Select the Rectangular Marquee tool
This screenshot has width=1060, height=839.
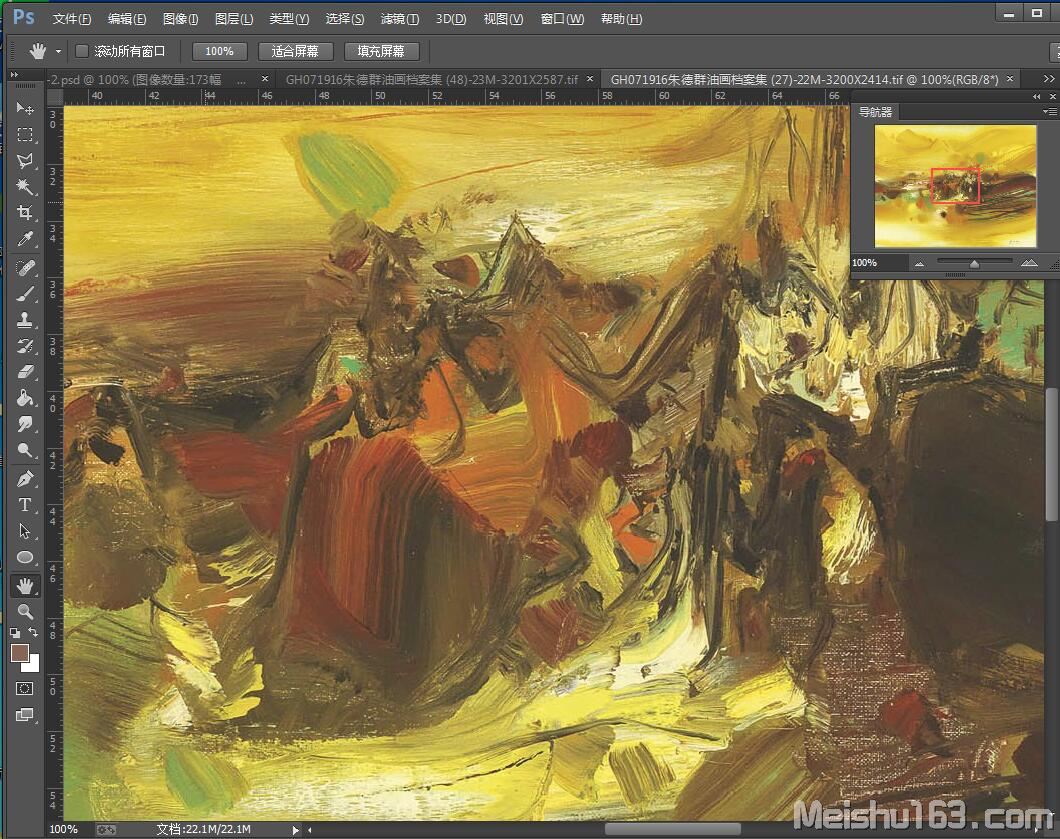pos(25,135)
